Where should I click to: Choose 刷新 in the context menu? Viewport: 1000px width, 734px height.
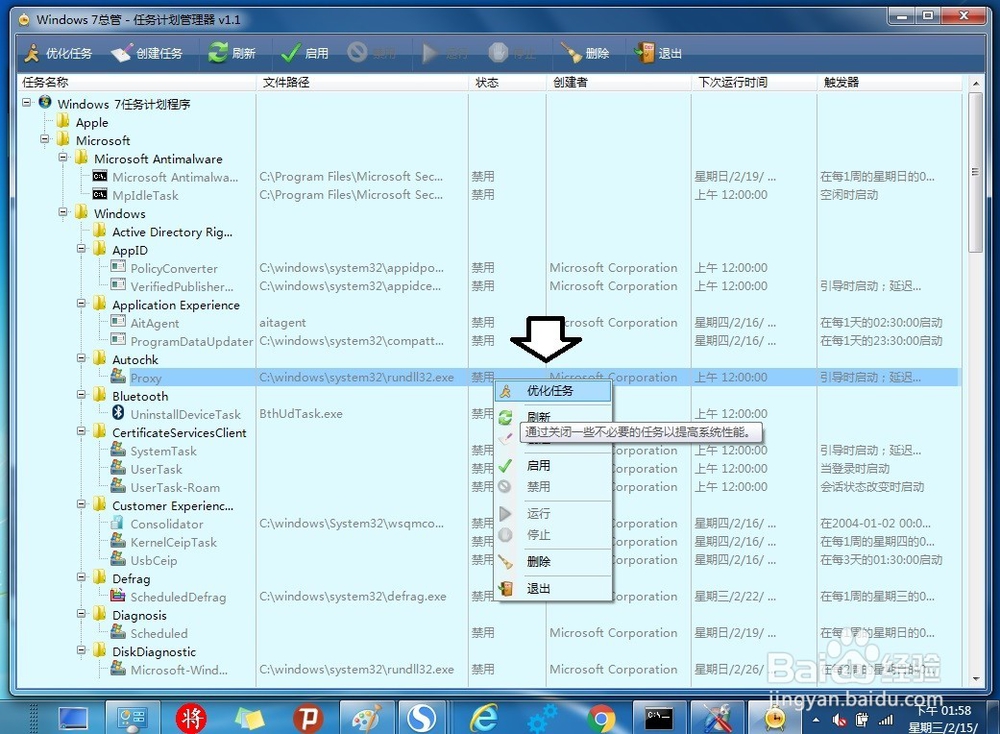(x=554, y=417)
